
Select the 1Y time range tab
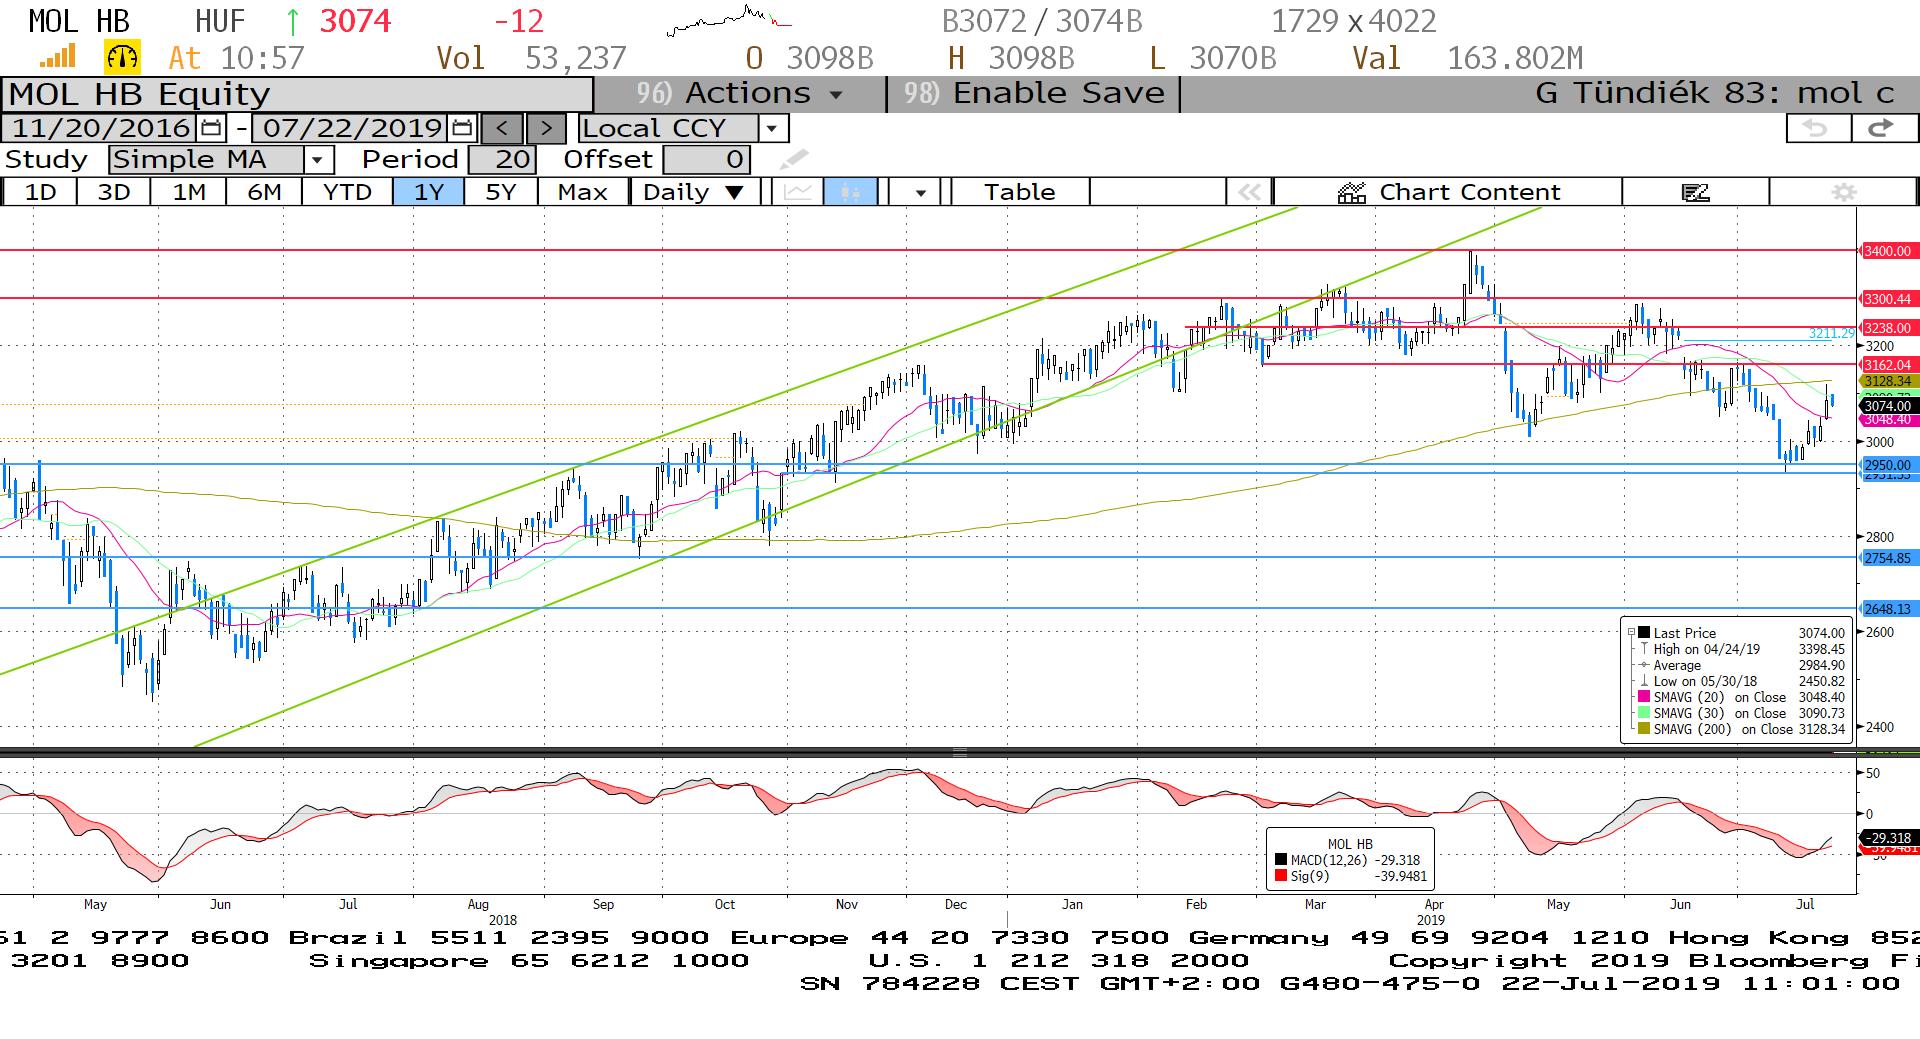pos(429,192)
